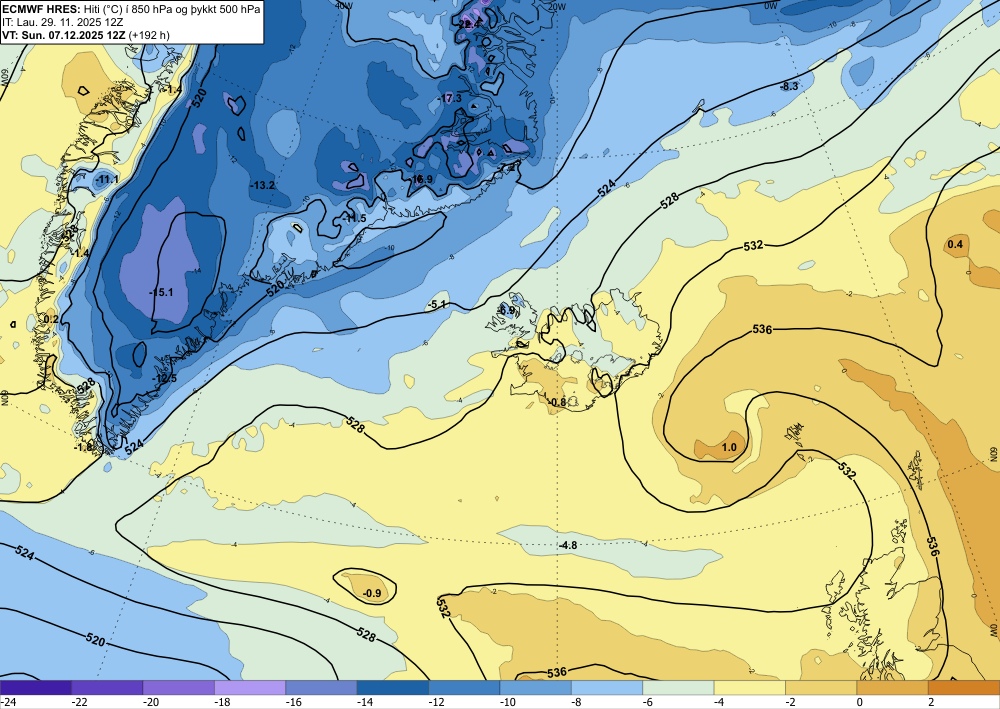Click the 'VT: Sun. 07.12.2025 12Z' text

(x=64, y=35)
